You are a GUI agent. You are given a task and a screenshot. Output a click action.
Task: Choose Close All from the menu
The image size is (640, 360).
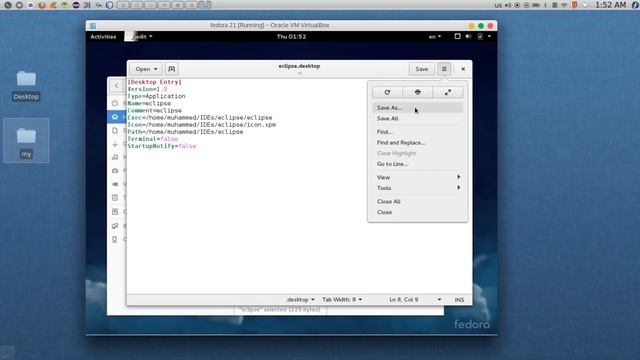[x=418, y=201]
